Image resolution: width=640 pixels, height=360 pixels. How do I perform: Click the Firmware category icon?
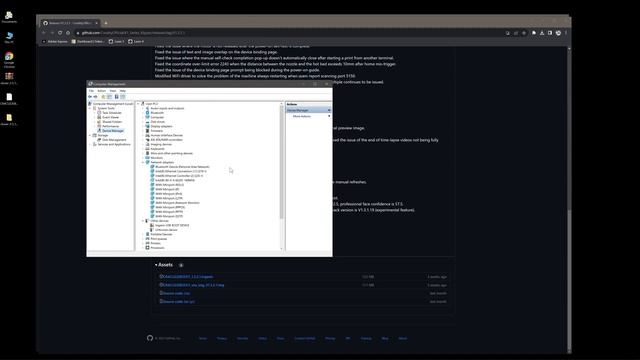pos(148,131)
